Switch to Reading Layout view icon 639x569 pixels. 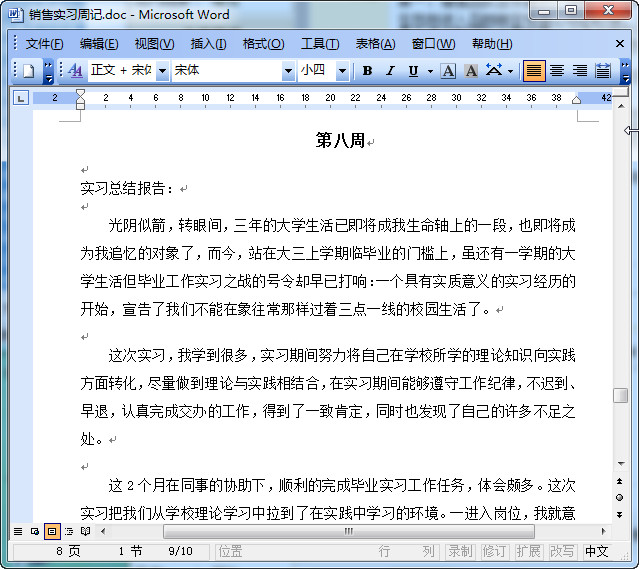coord(86,531)
